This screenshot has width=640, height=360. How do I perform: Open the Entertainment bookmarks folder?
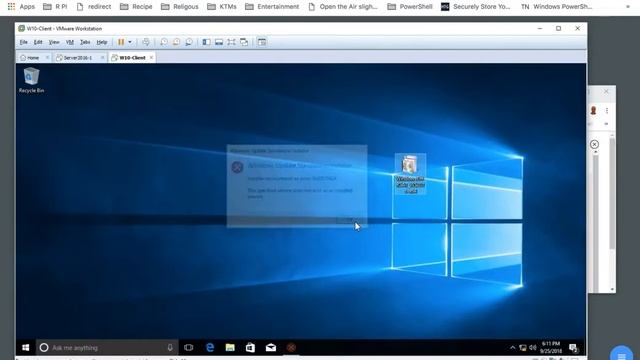pyautogui.click(x=272, y=7)
